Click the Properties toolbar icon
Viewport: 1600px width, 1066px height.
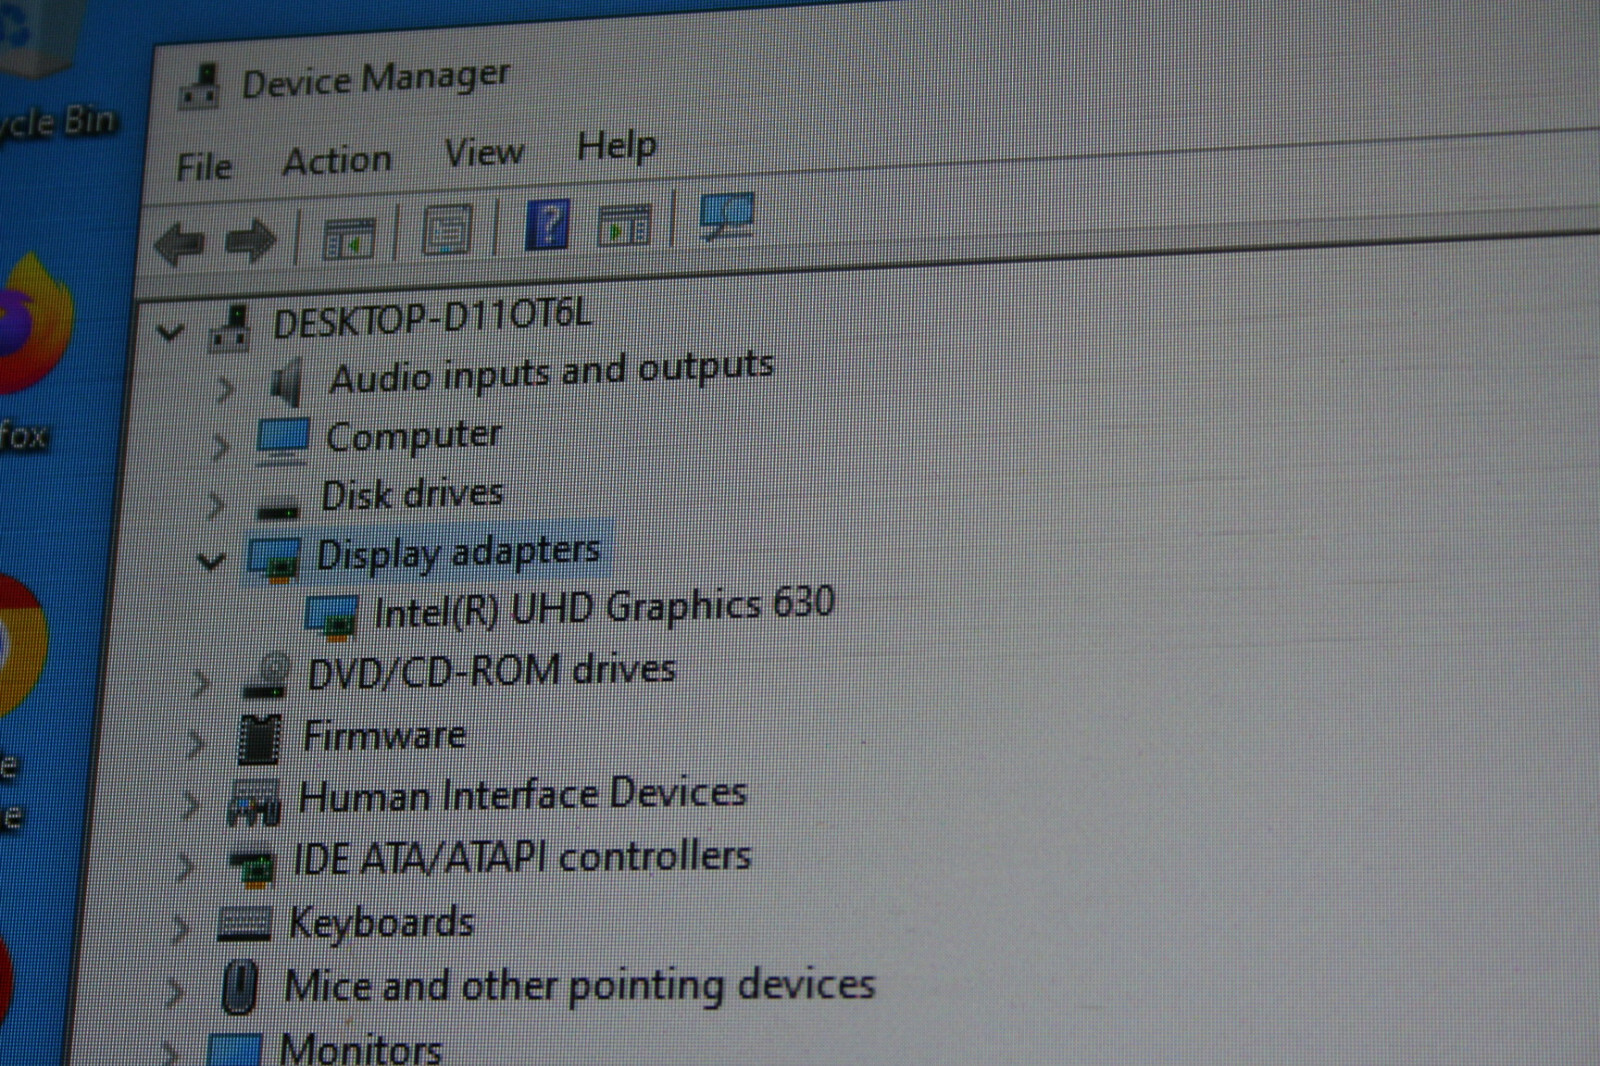click(447, 231)
